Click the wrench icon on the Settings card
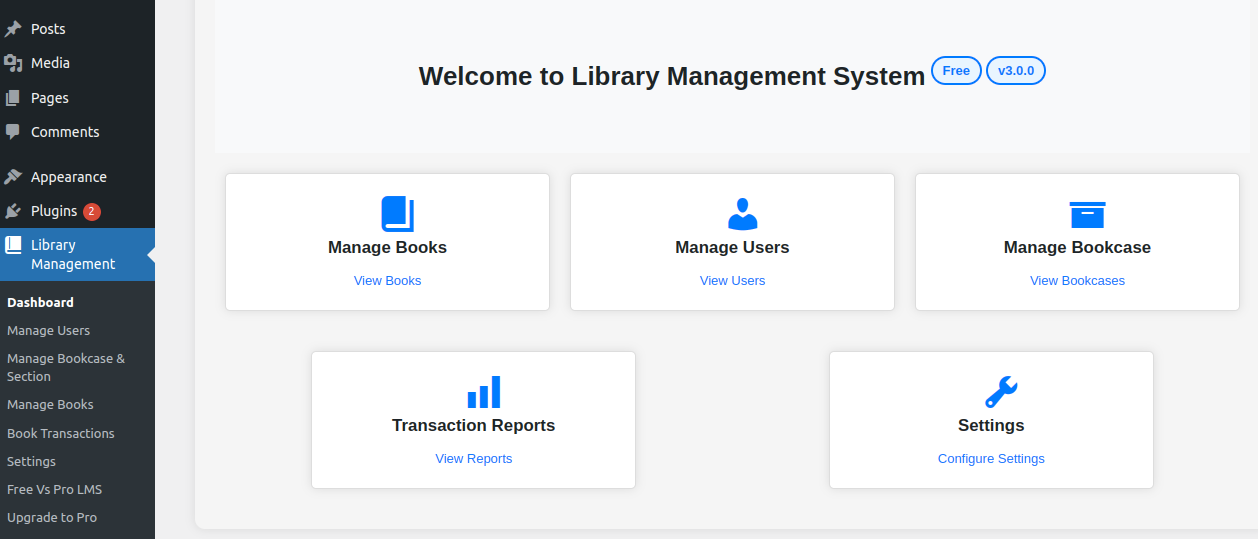This screenshot has width=1258, height=539. tap(1001, 392)
